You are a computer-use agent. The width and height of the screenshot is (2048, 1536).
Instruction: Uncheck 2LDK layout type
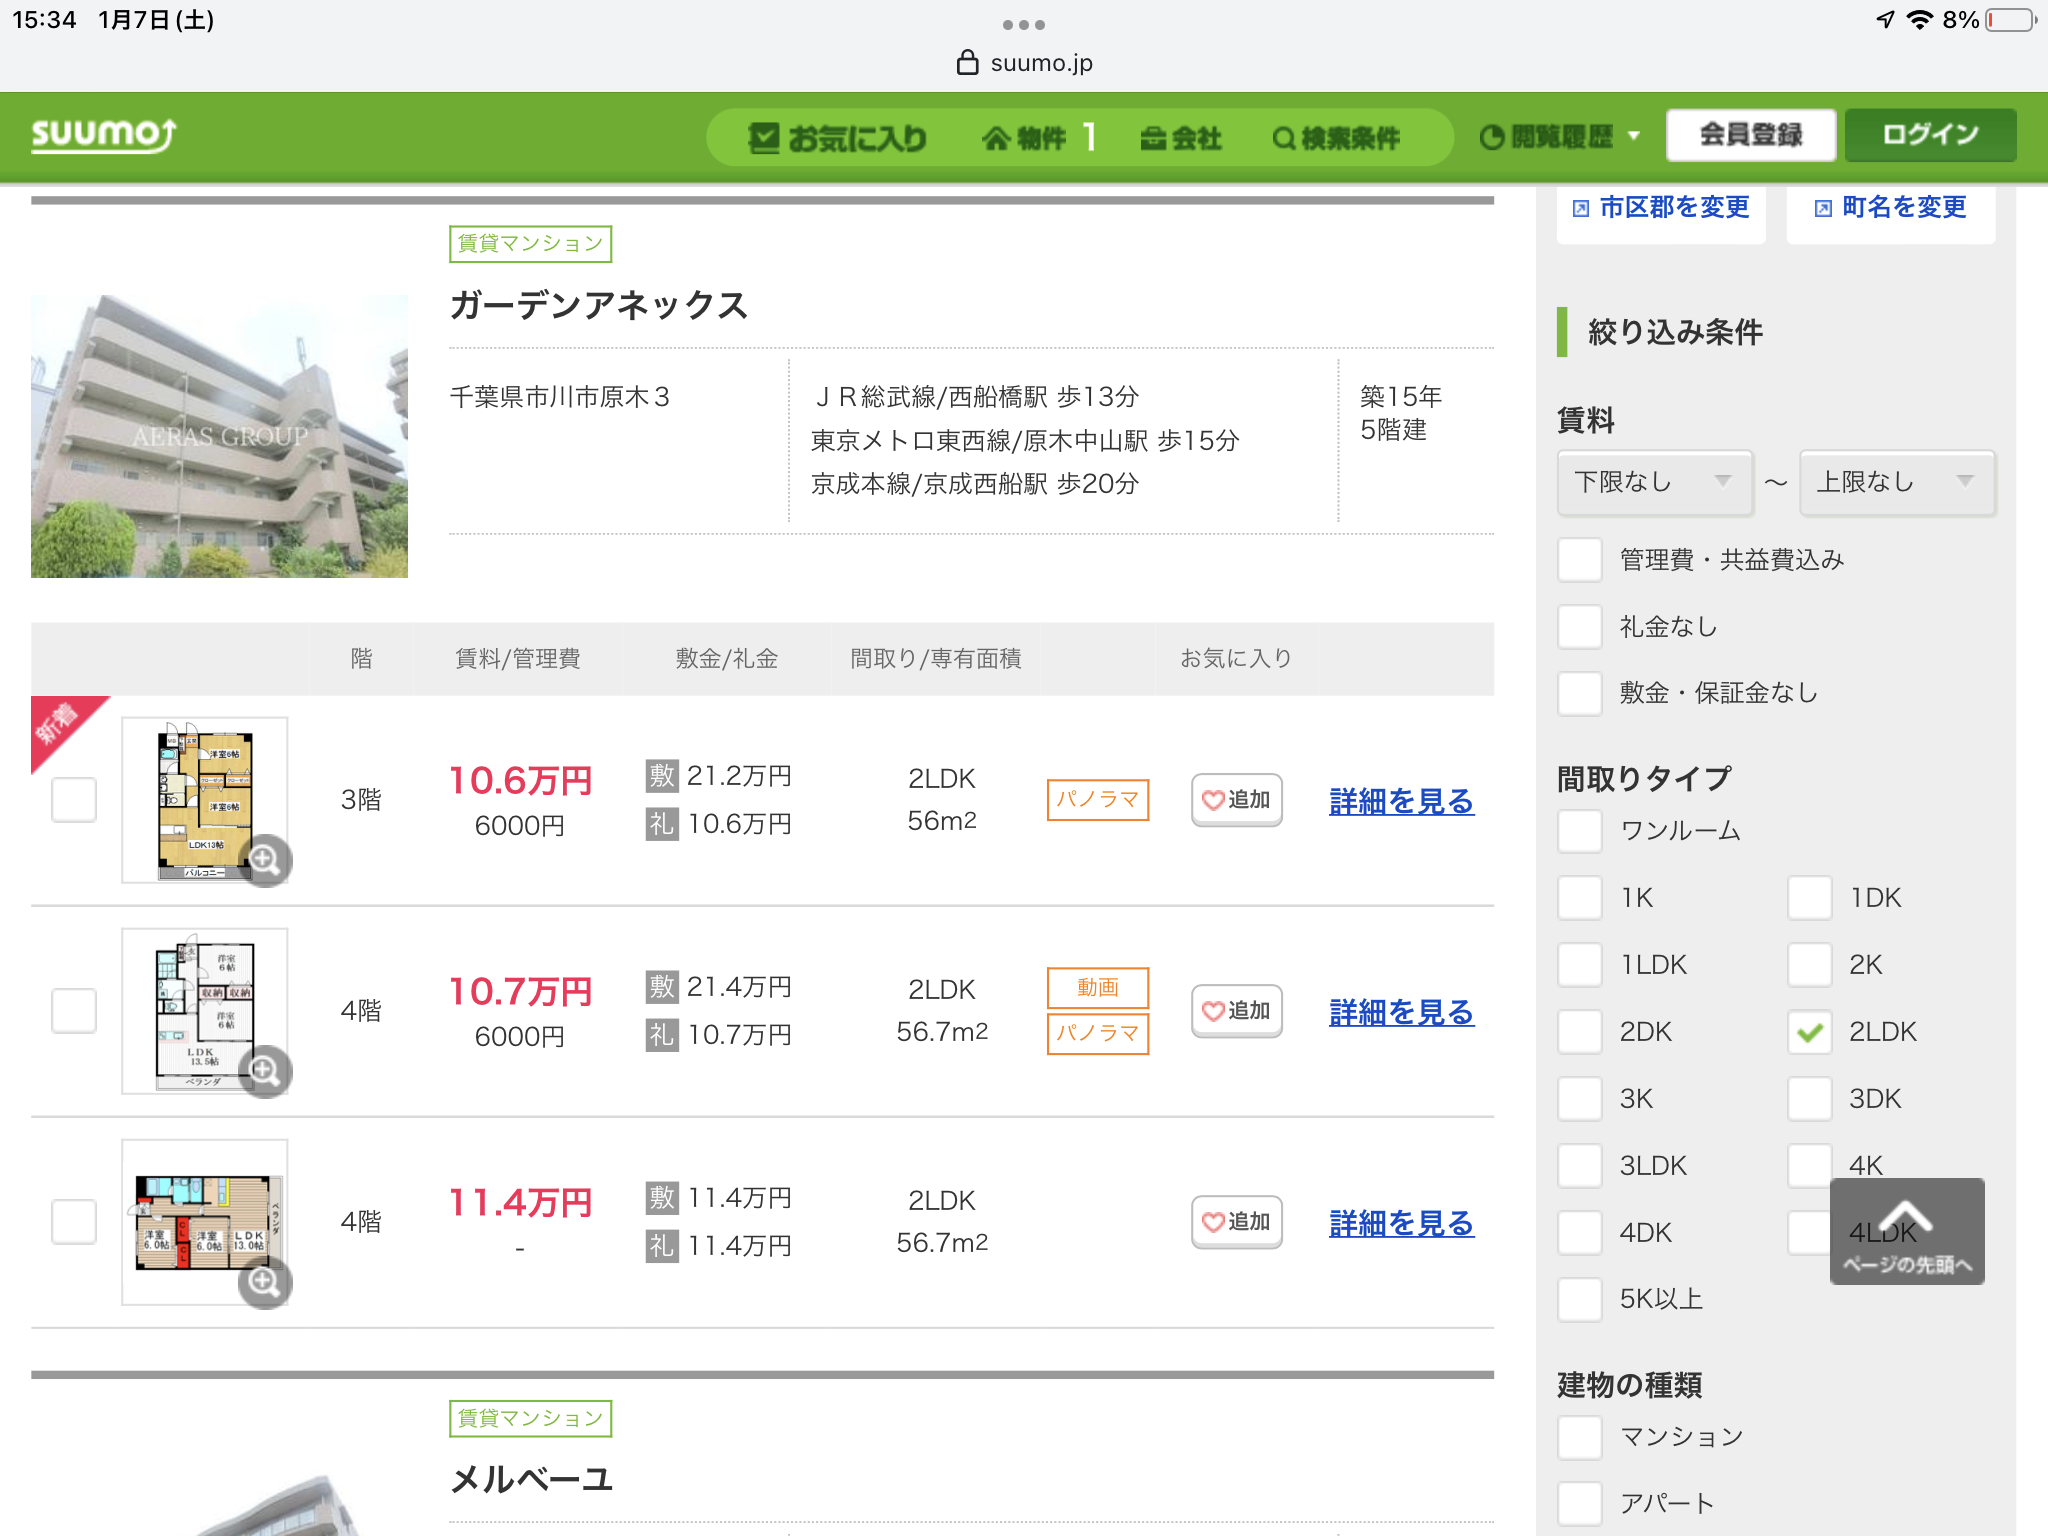pyautogui.click(x=1810, y=1032)
